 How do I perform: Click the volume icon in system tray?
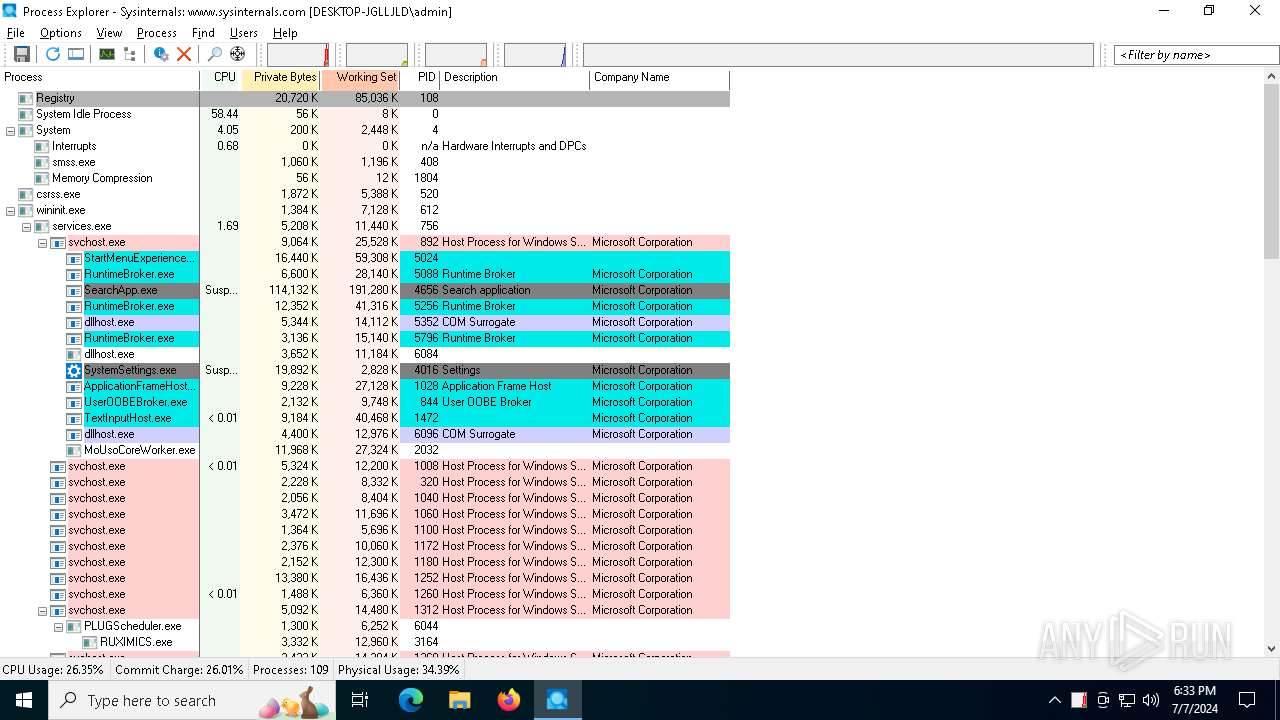pyautogui.click(x=1151, y=700)
